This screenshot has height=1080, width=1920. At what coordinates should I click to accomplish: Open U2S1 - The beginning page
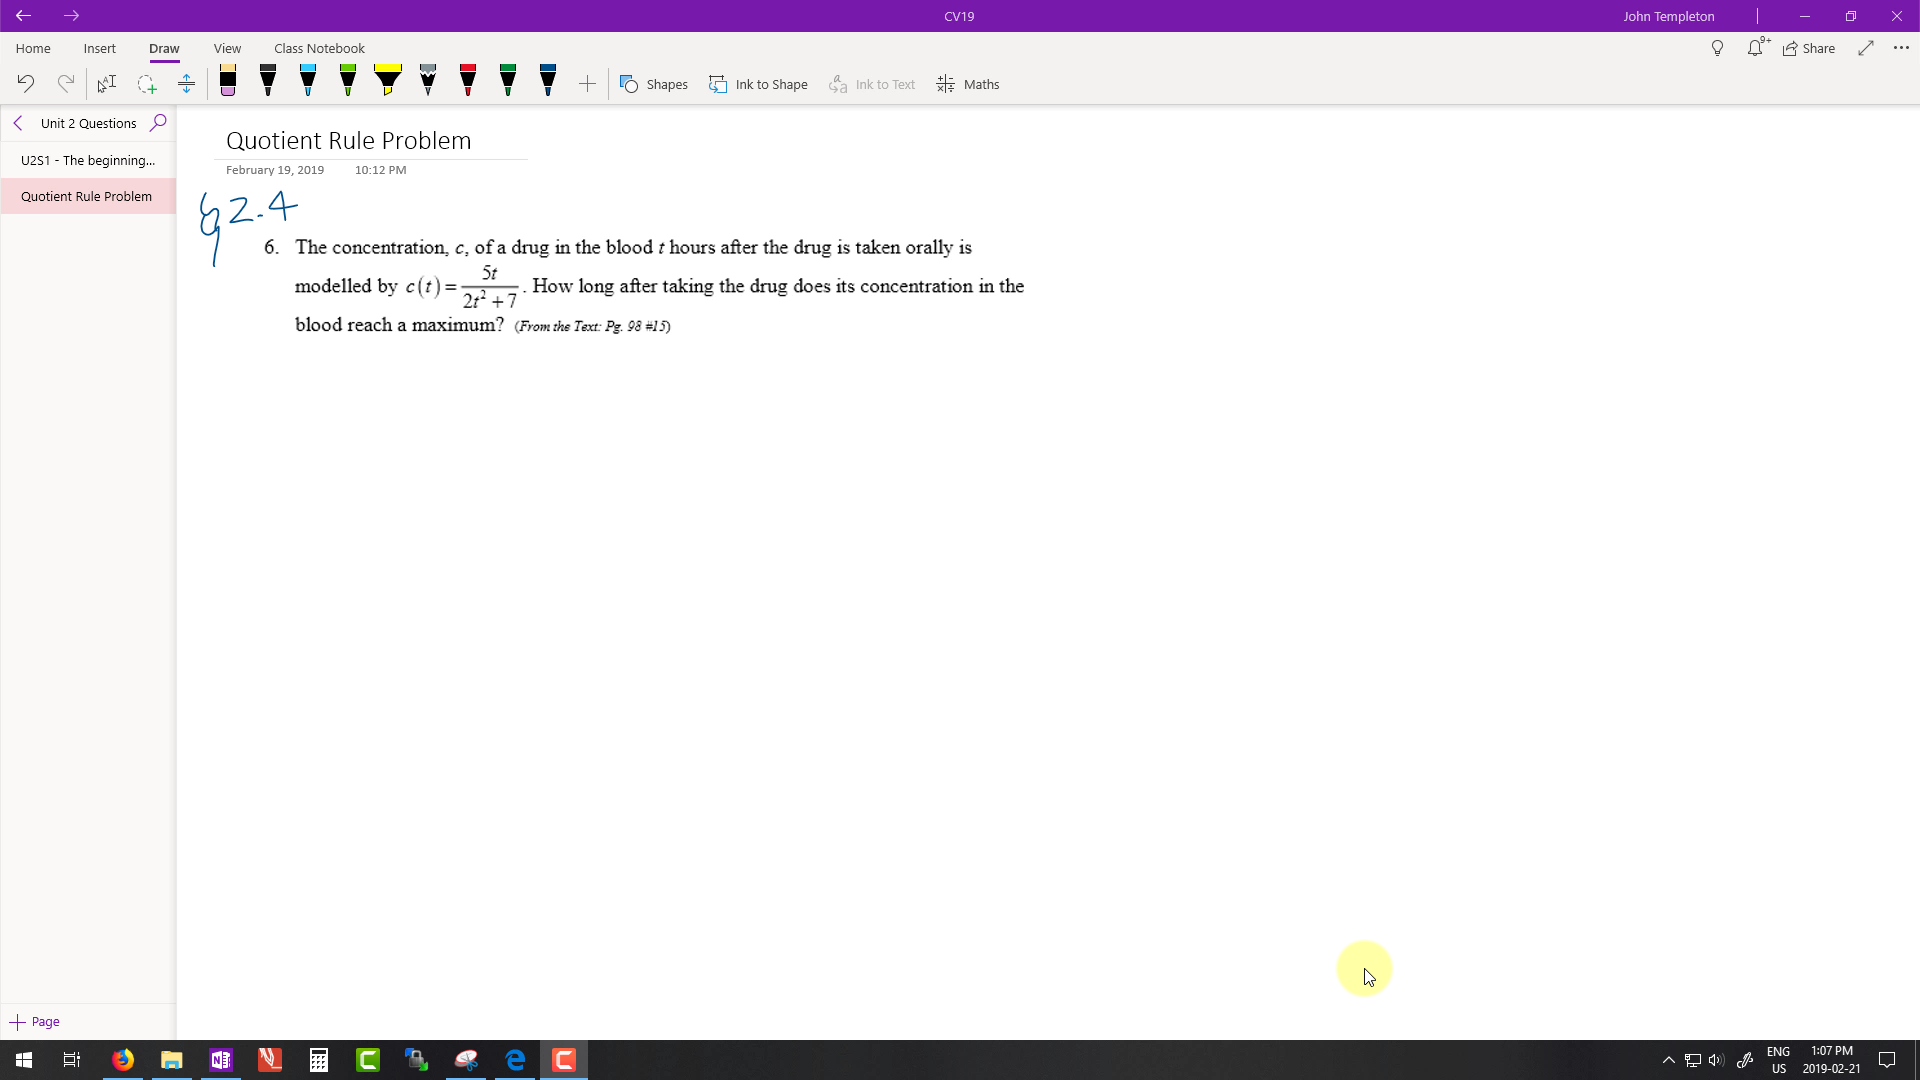(x=88, y=160)
